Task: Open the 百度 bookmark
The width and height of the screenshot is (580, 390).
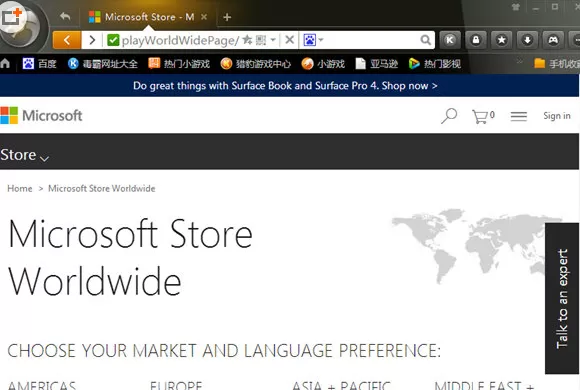Action: (x=40, y=64)
